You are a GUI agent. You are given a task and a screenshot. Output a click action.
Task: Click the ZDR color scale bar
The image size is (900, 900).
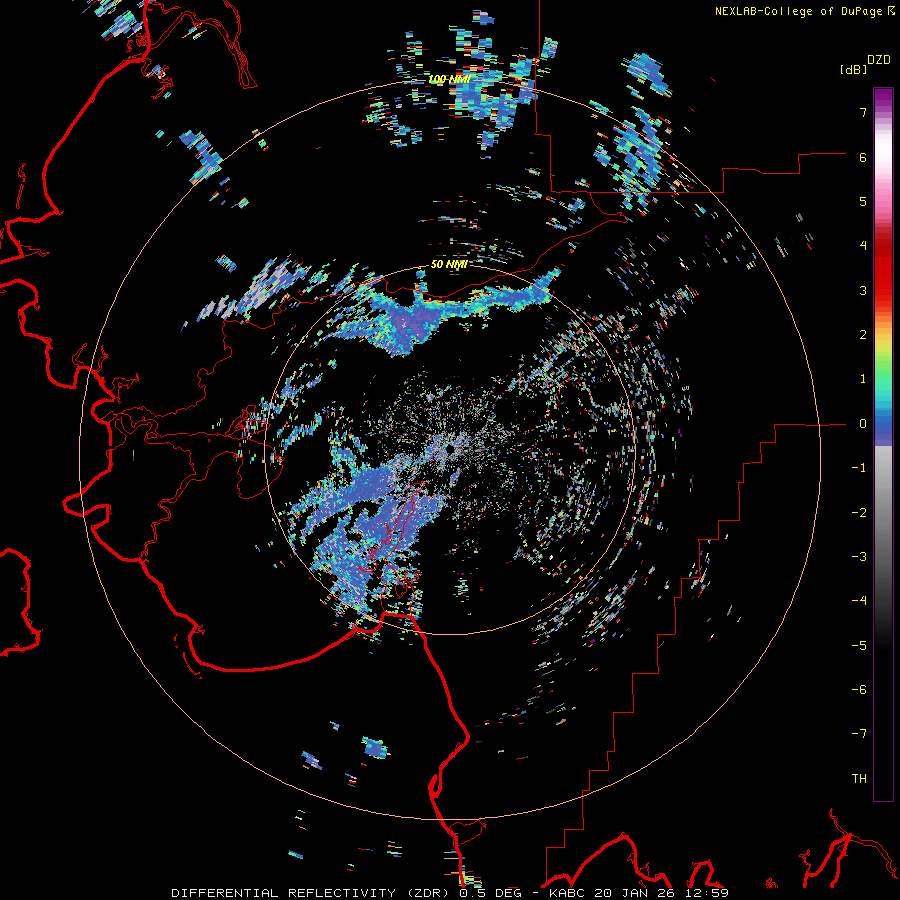click(883, 444)
